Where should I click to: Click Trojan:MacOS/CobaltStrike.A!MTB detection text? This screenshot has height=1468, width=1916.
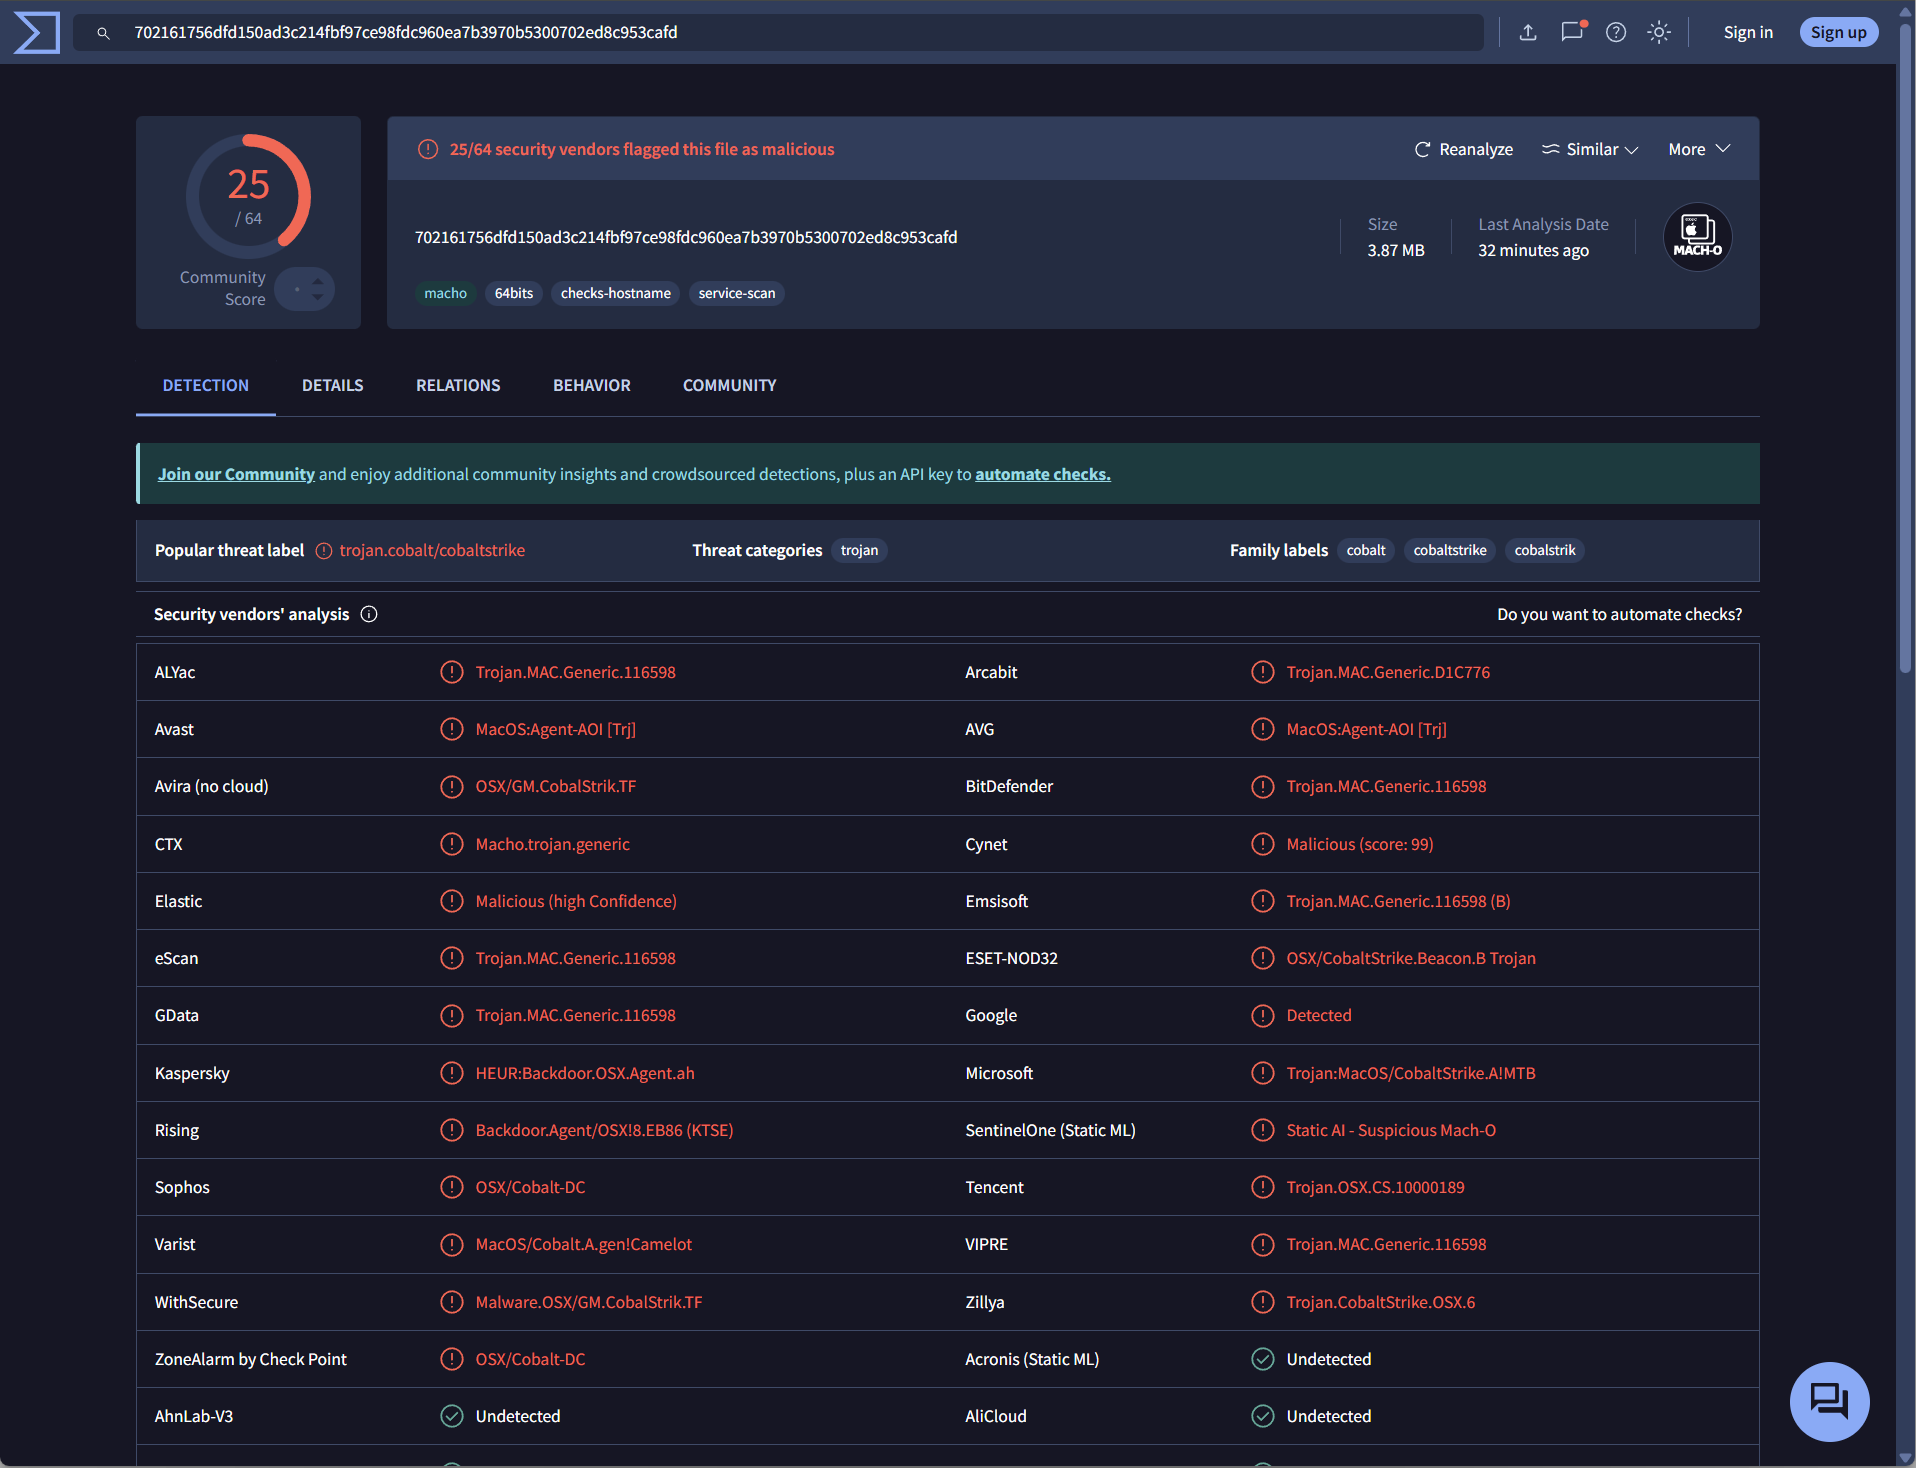(1411, 1073)
